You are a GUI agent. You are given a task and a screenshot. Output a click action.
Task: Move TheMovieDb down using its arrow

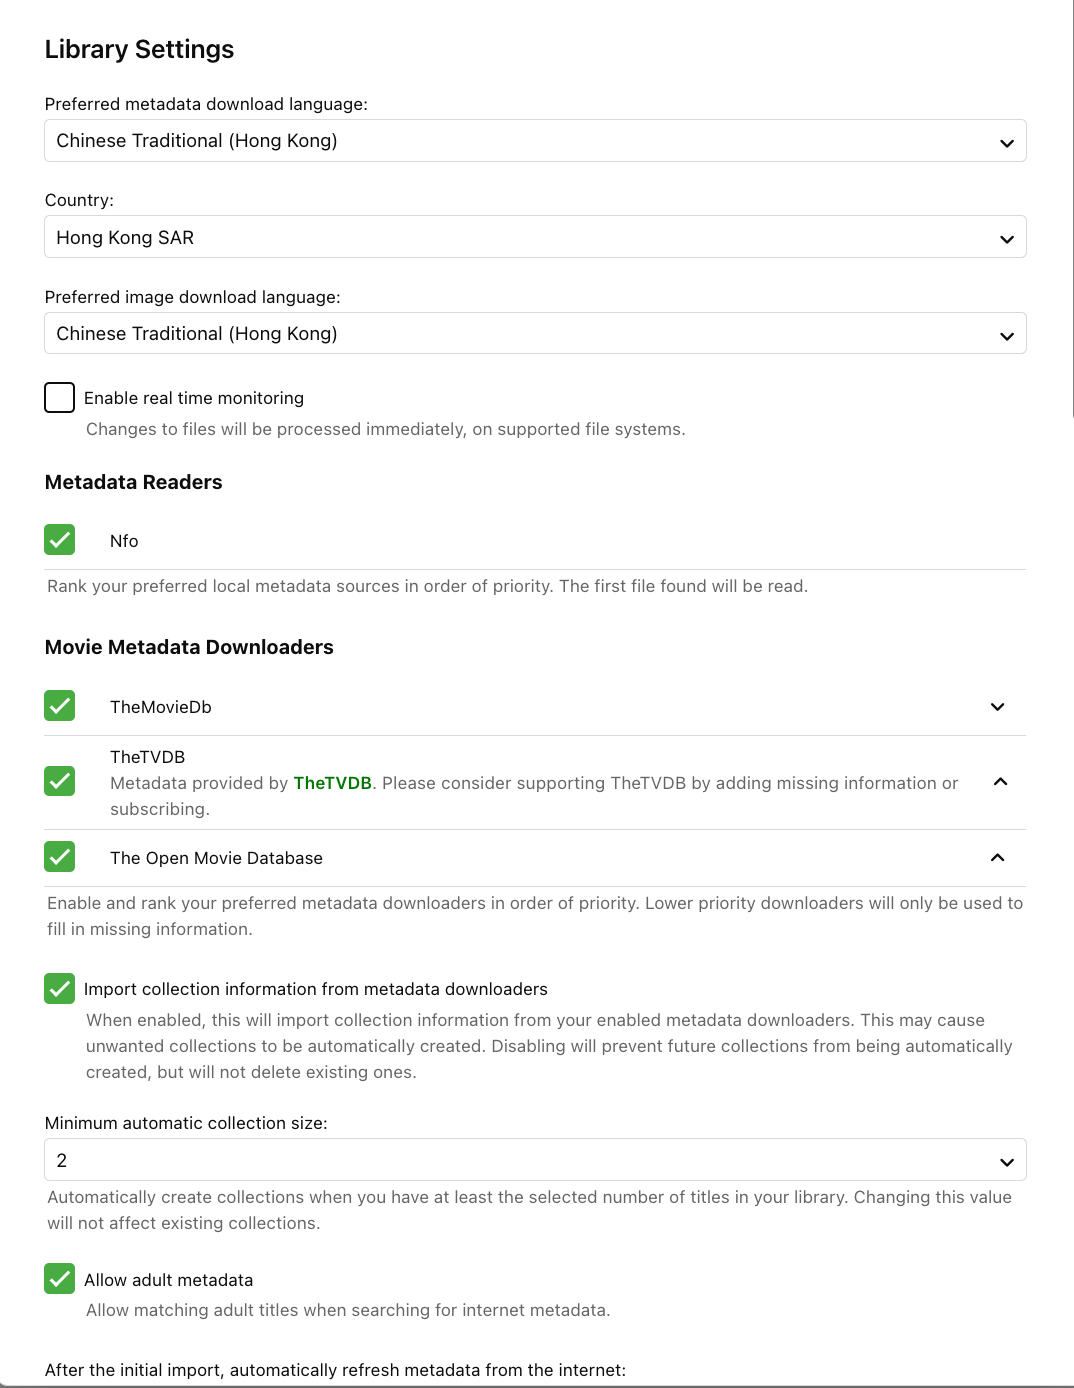[997, 707]
